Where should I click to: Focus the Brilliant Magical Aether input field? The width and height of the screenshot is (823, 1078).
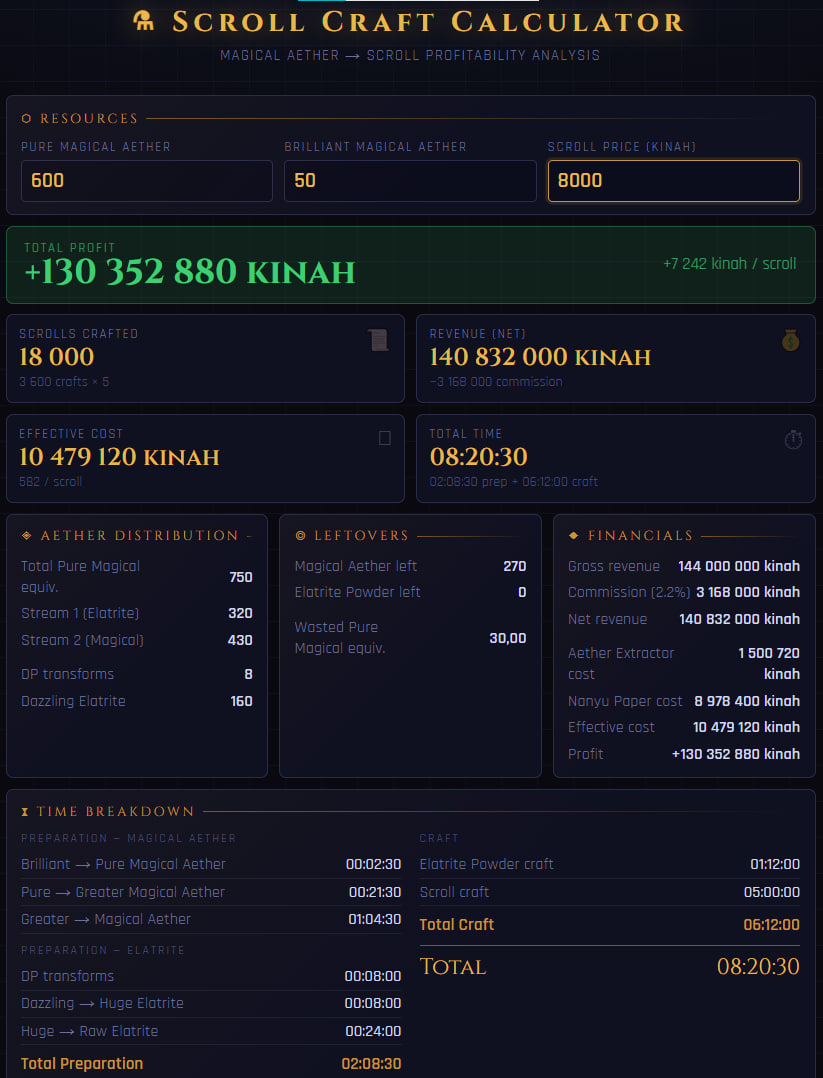pos(410,181)
